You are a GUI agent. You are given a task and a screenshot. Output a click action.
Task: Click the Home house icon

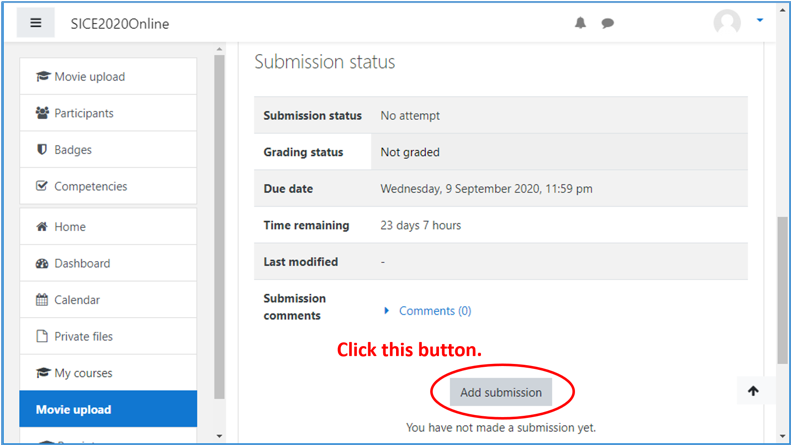coord(42,227)
